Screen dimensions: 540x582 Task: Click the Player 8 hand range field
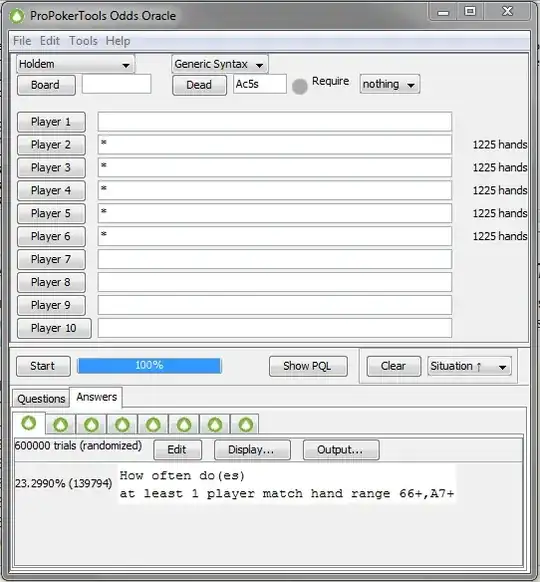(x=275, y=282)
